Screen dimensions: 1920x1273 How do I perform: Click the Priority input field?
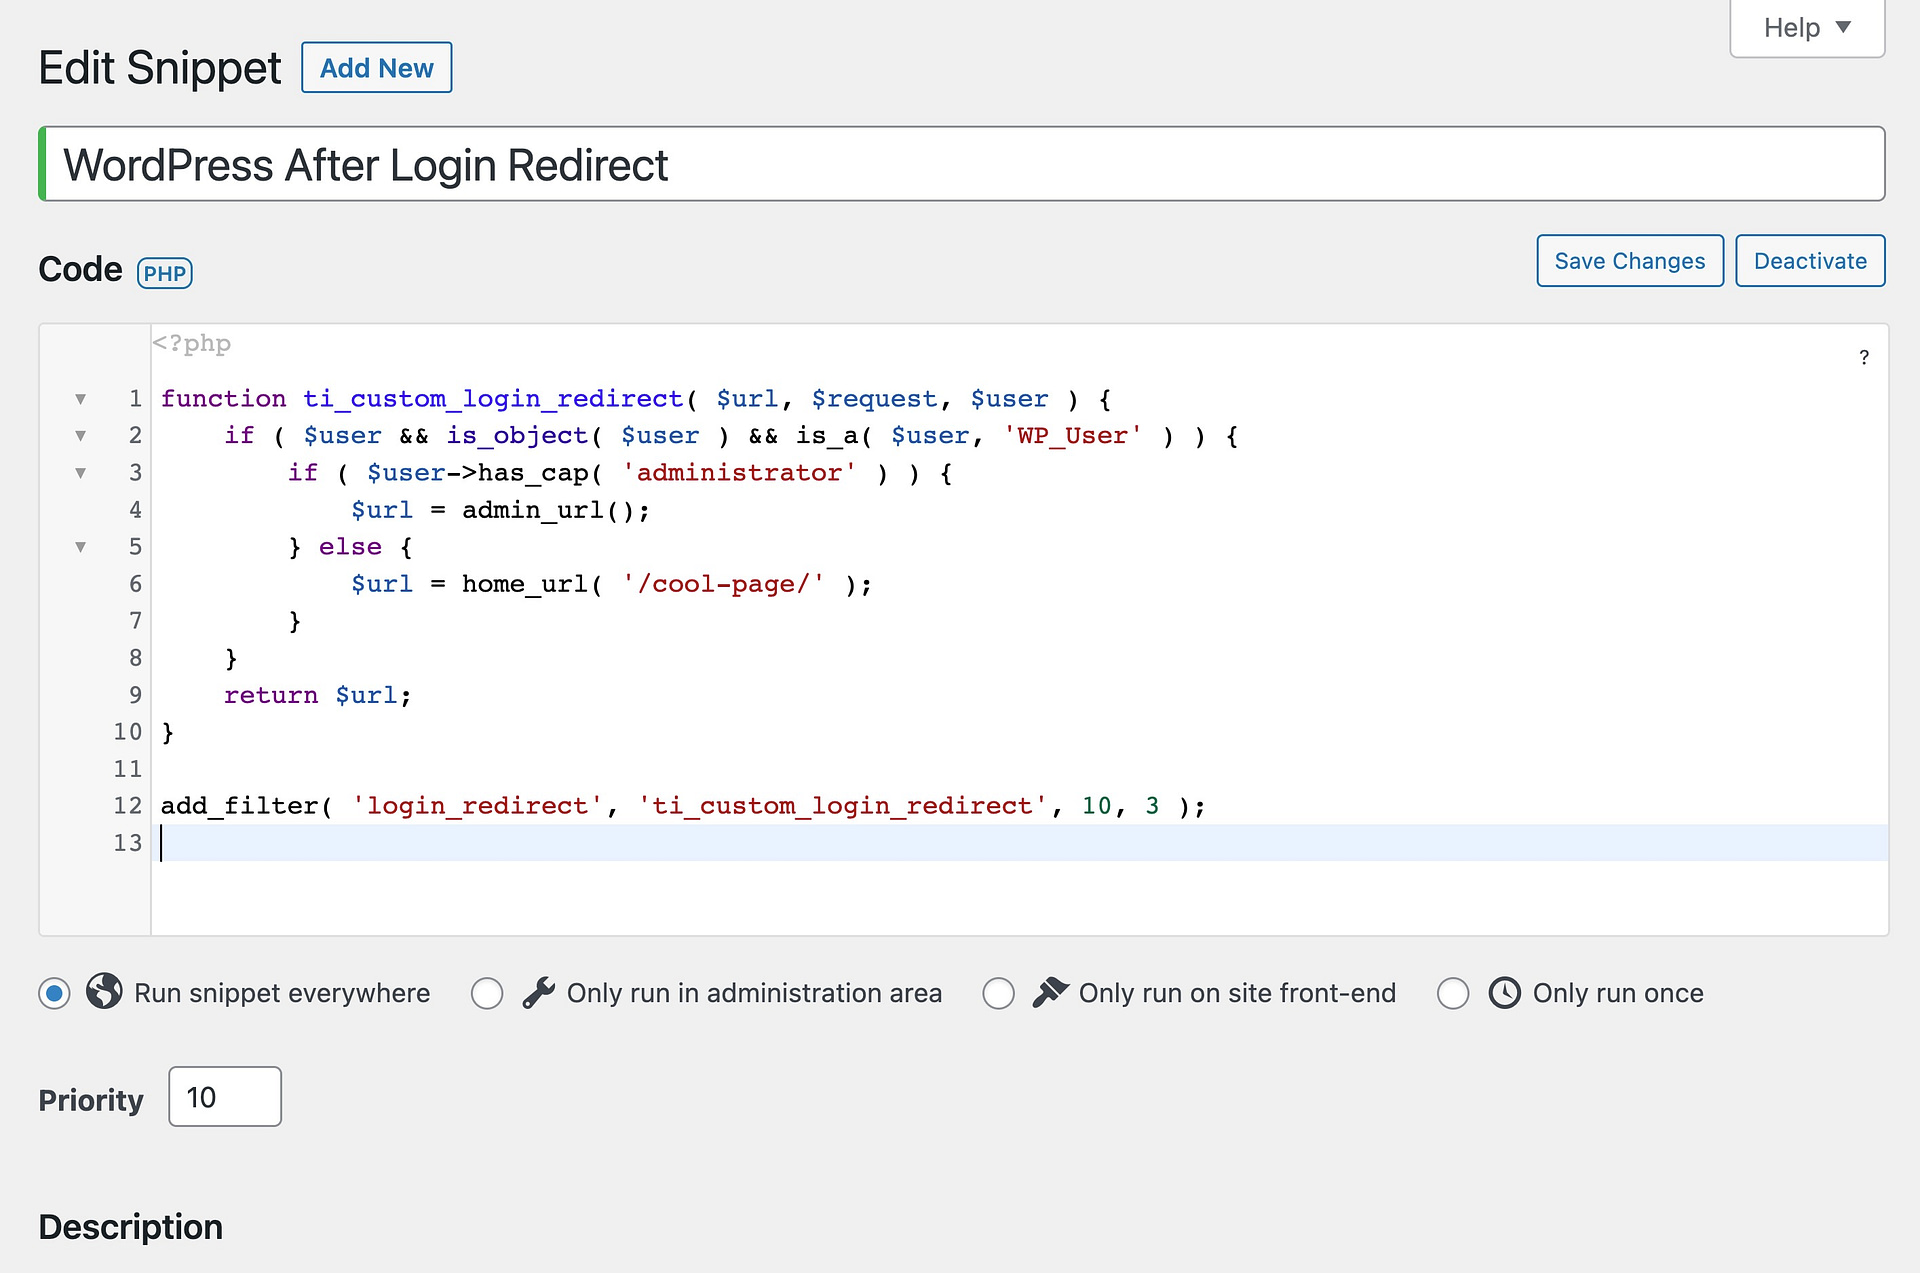pyautogui.click(x=225, y=1097)
